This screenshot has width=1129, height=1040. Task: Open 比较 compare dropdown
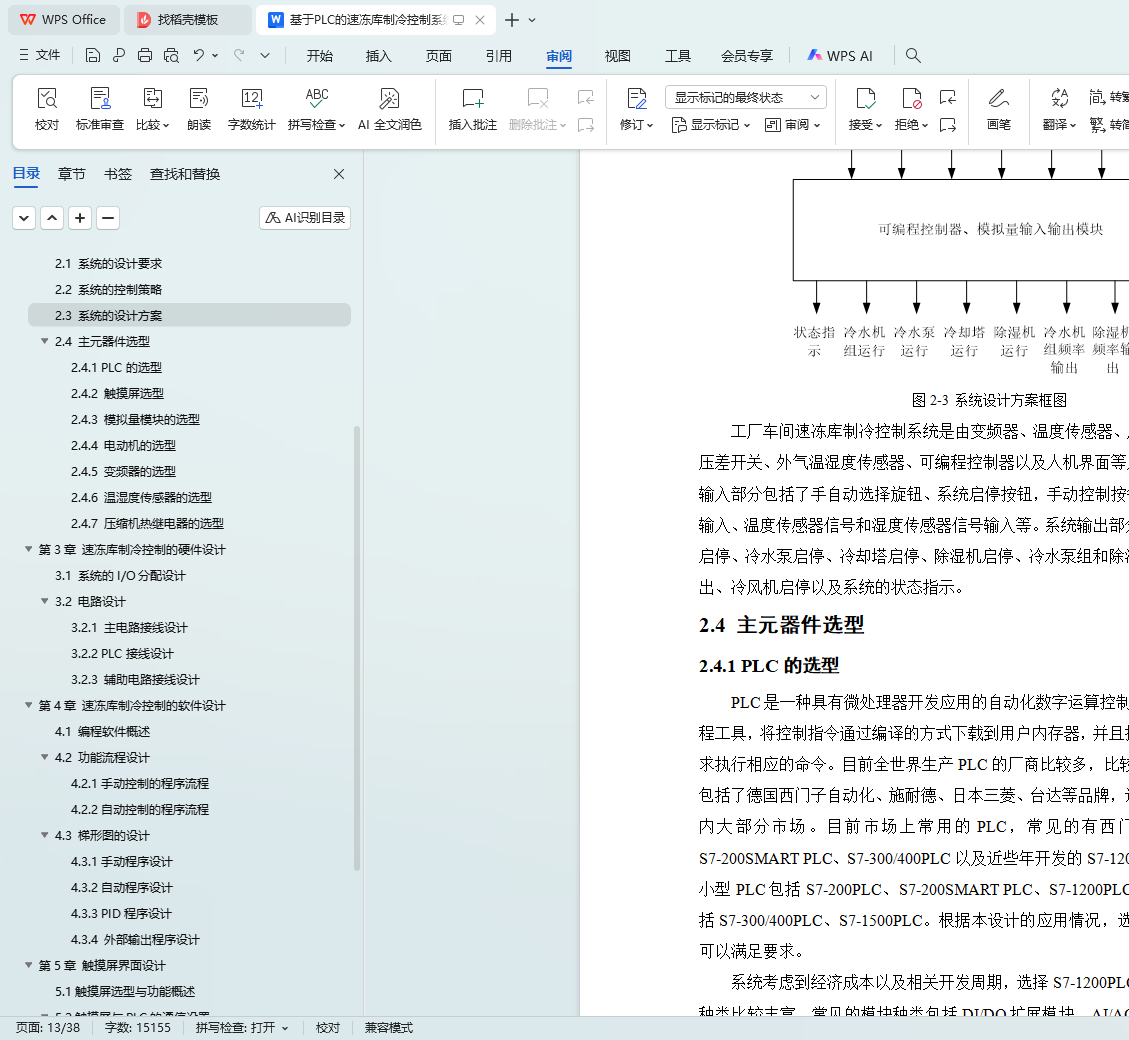[x=153, y=125]
